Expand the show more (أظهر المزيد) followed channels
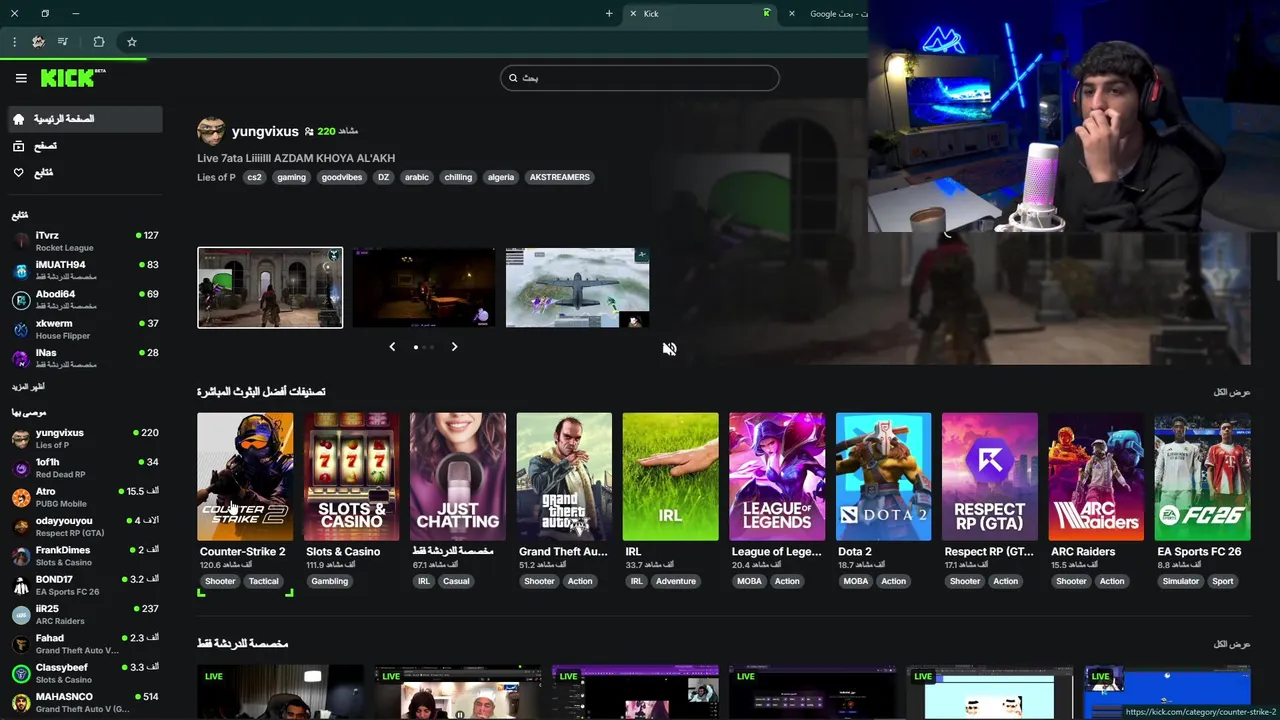The height and width of the screenshot is (720, 1280). click(28, 387)
